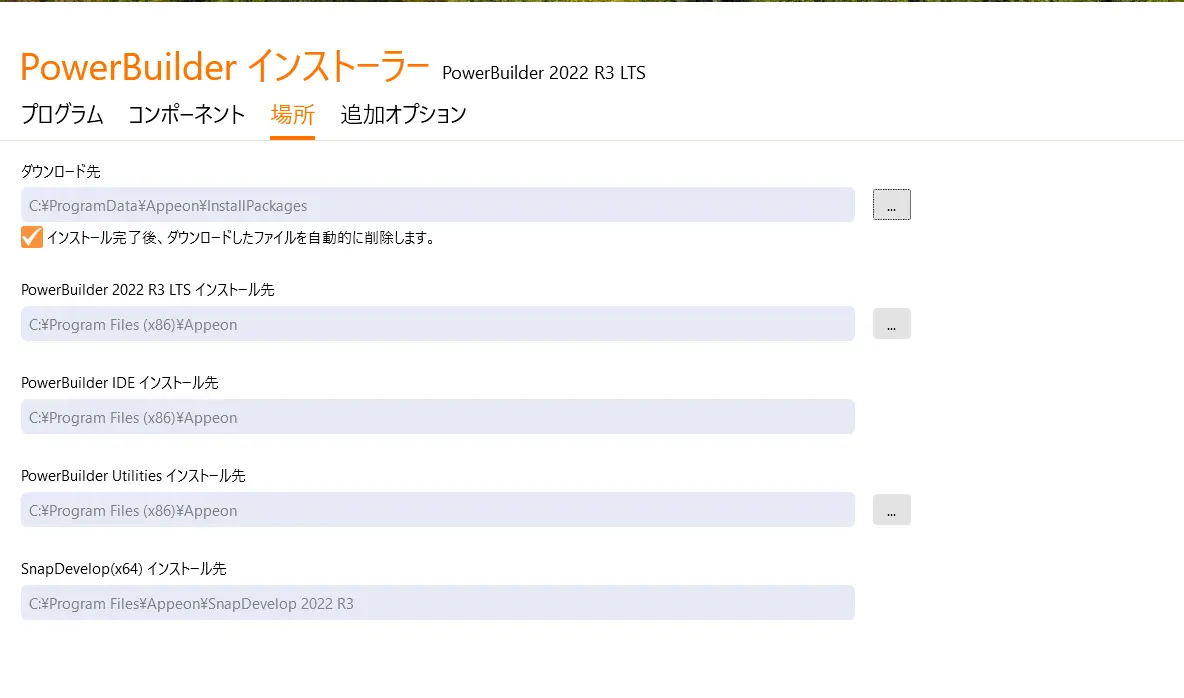Browse for PowerBuilder 2022 R3 LTS install folder

tap(891, 324)
